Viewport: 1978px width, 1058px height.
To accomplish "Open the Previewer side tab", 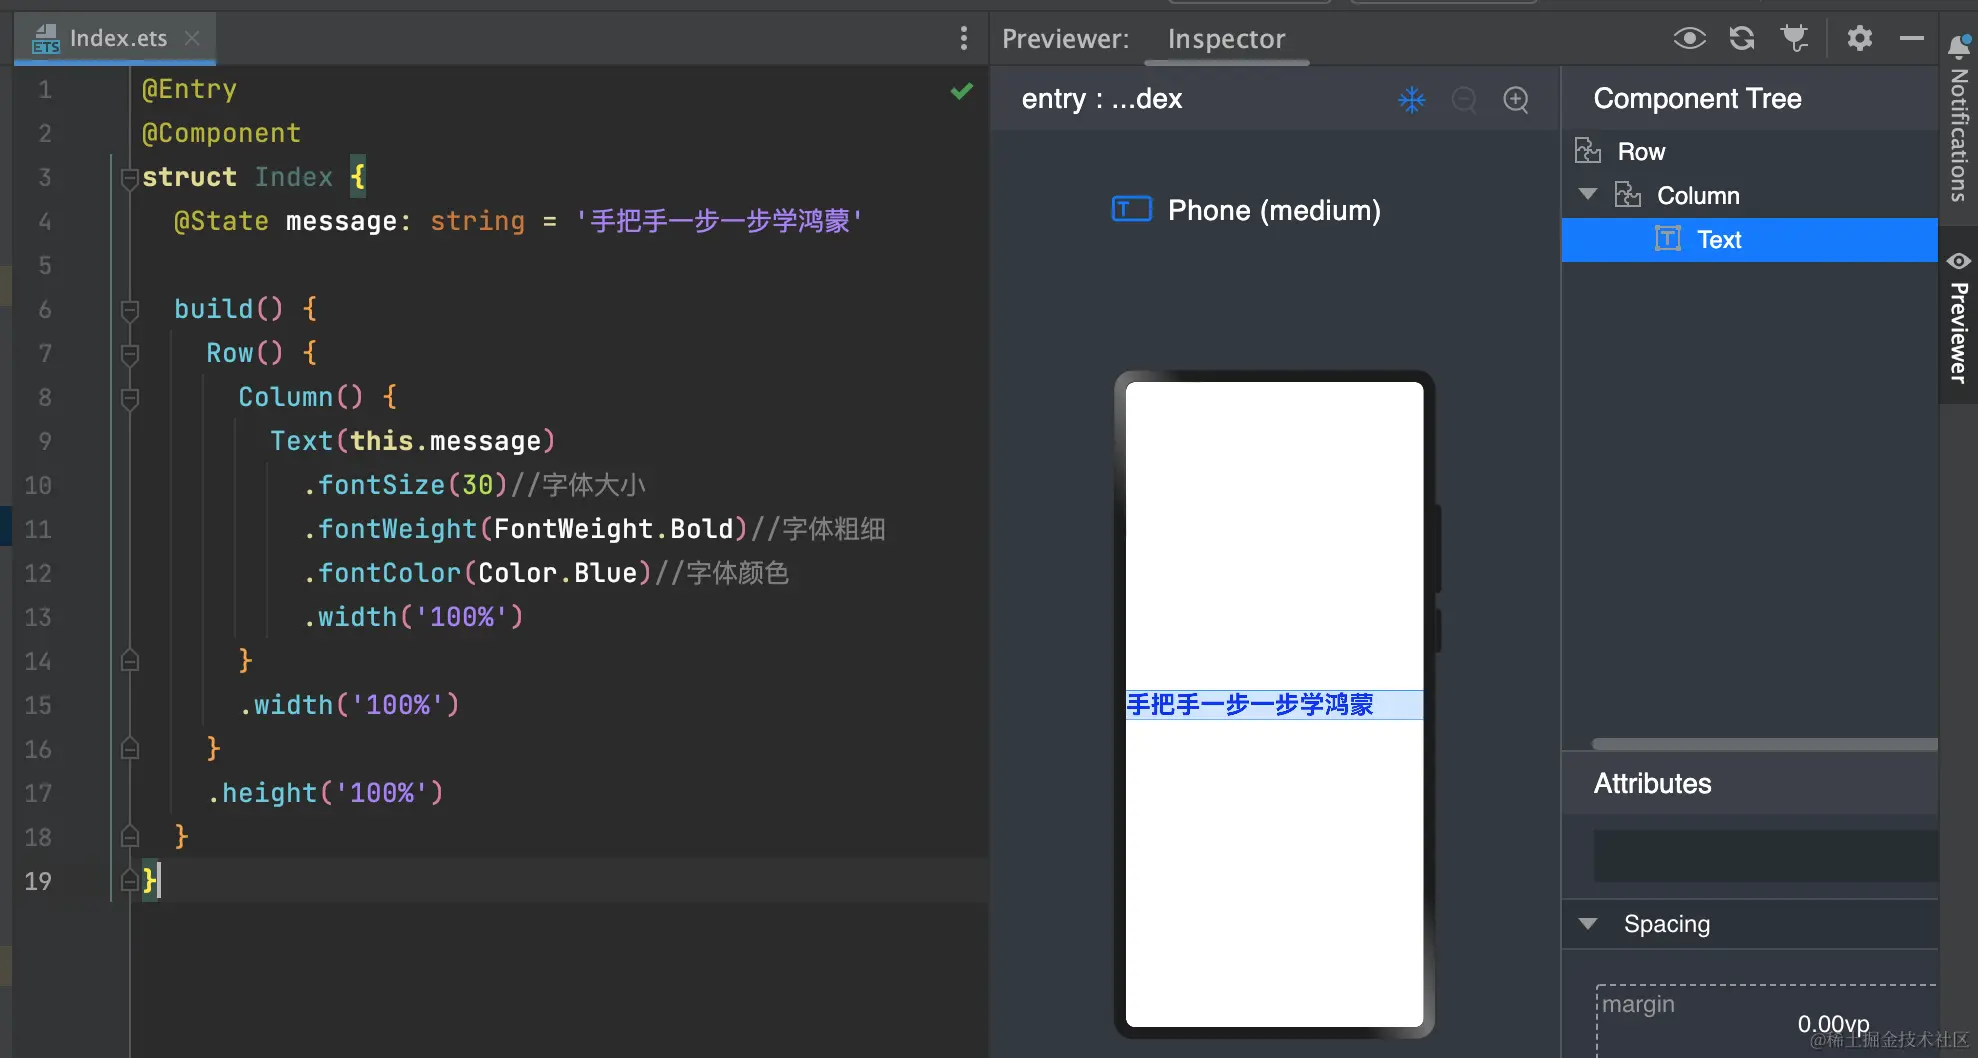I will tap(1958, 318).
